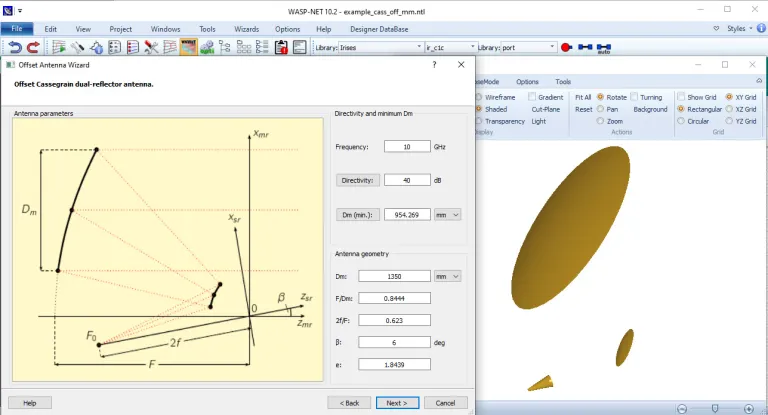Click the green 'opti' optimizer icon
This screenshot has width=768, height=415.
click(x=207, y=47)
